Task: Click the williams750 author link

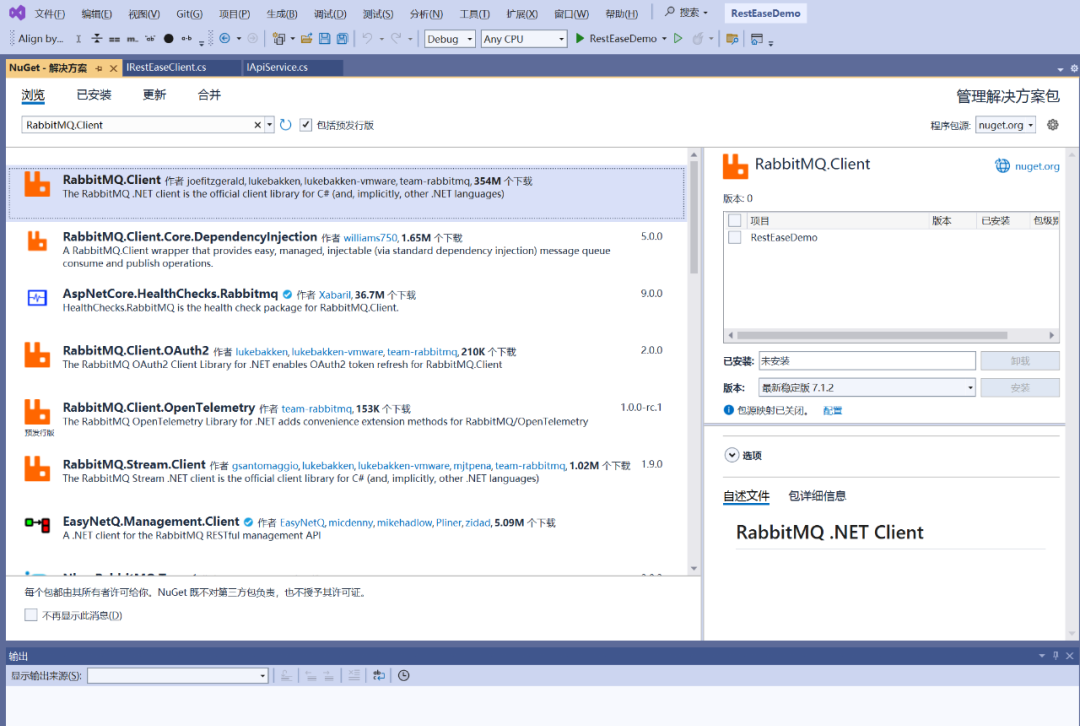Action: pos(370,238)
